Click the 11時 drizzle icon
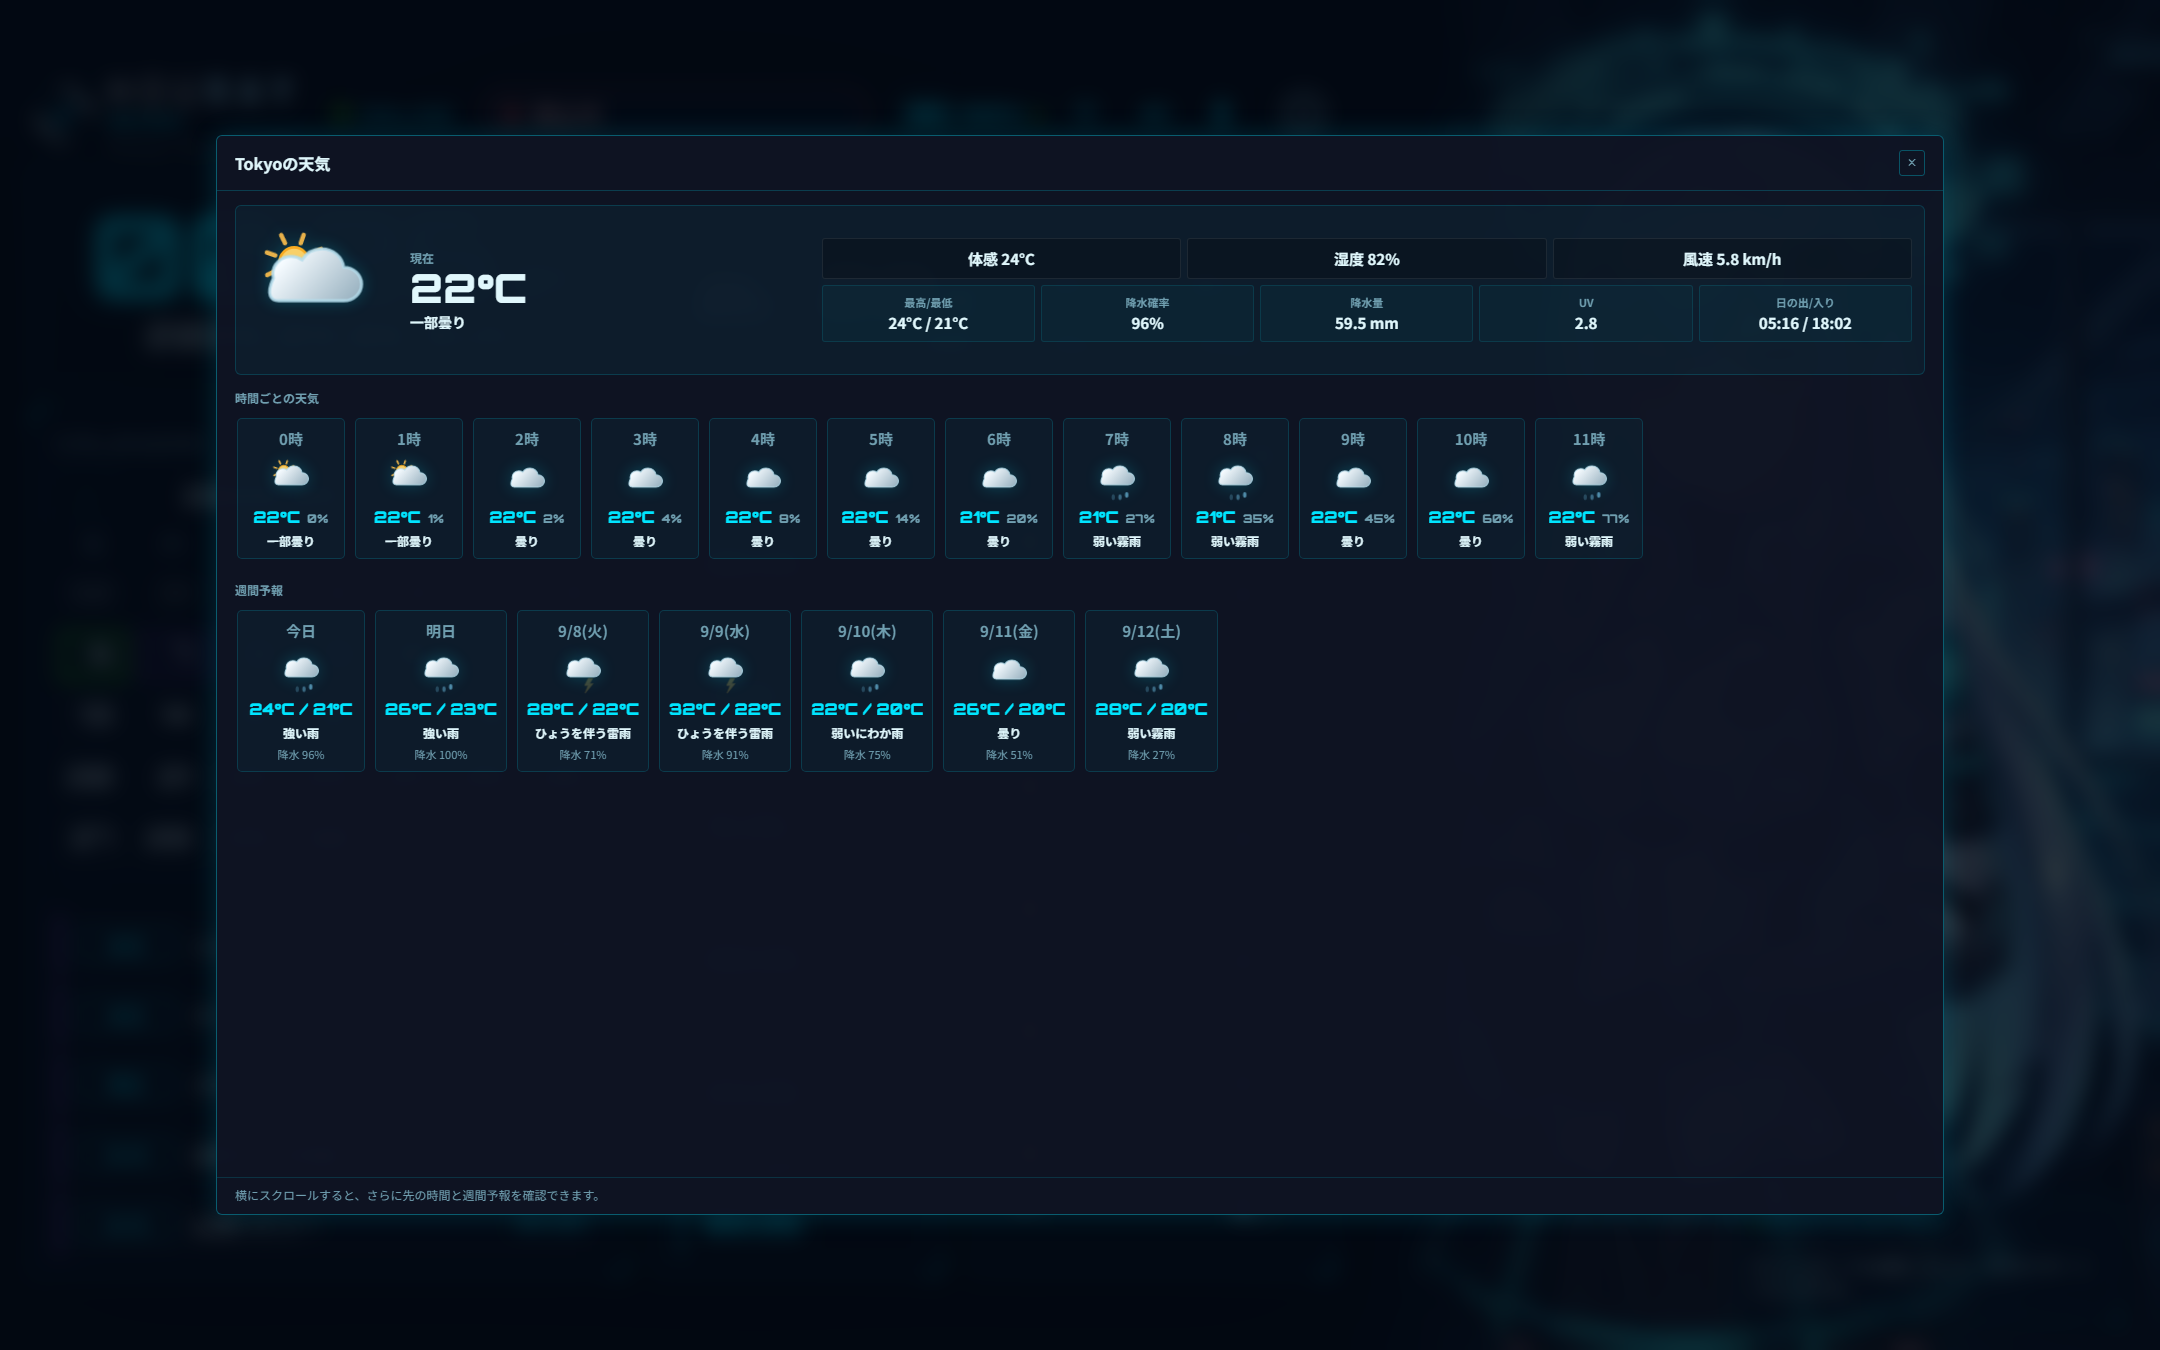The height and width of the screenshot is (1350, 2160). click(1589, 481)
